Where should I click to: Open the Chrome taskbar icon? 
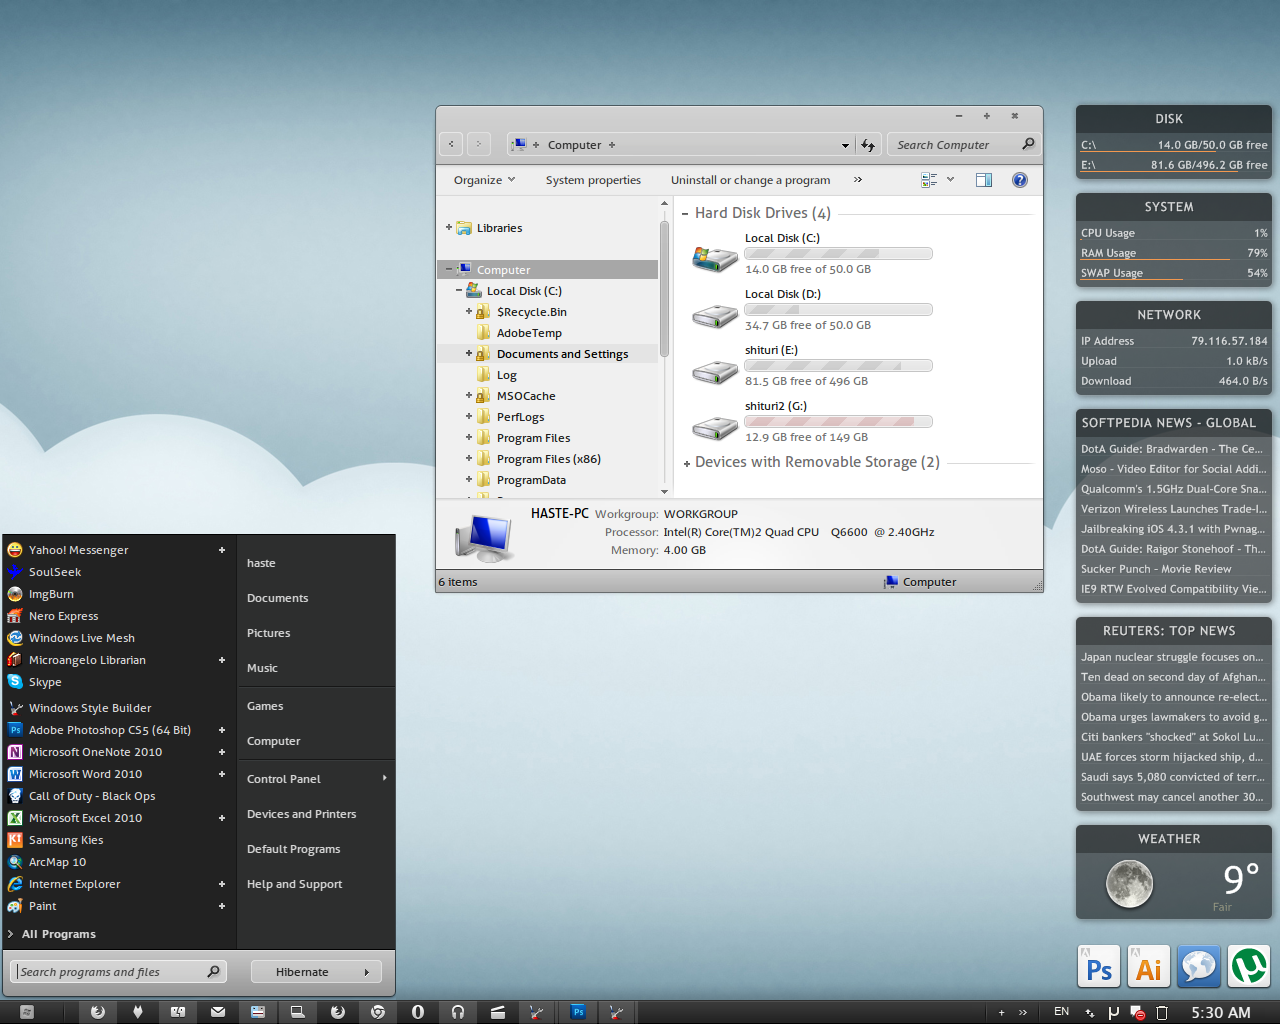click(x=378, y=1012)
